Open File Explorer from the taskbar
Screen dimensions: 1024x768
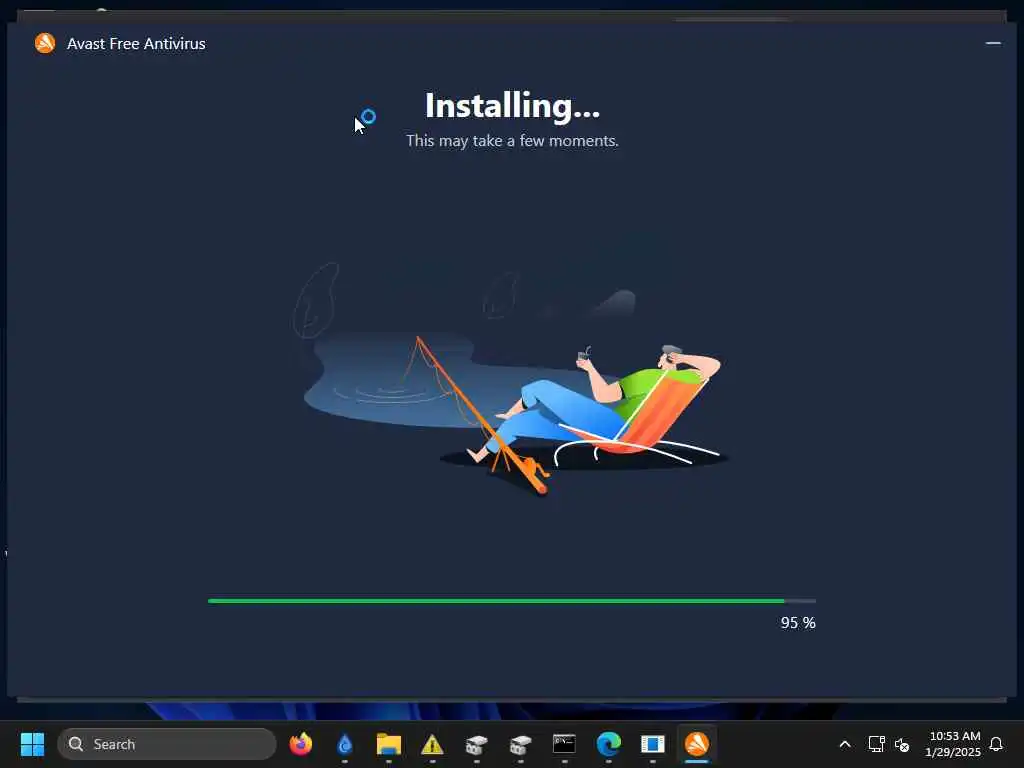click(389, 744)
